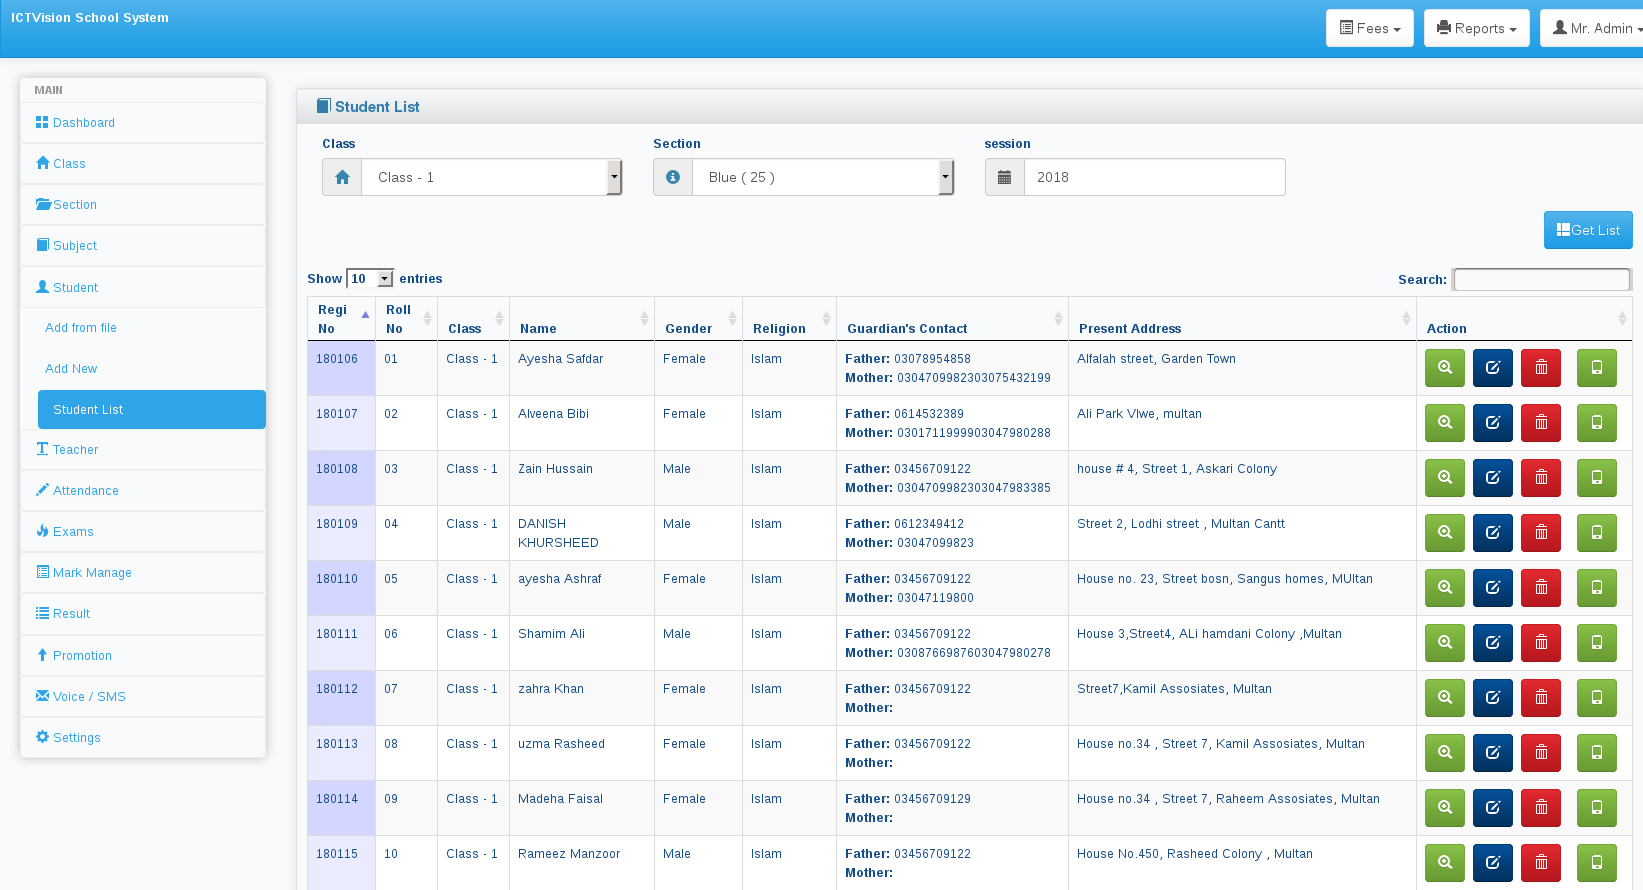
Task: Click mobile icon for Rameez Manzoor
Action: 1597,863
